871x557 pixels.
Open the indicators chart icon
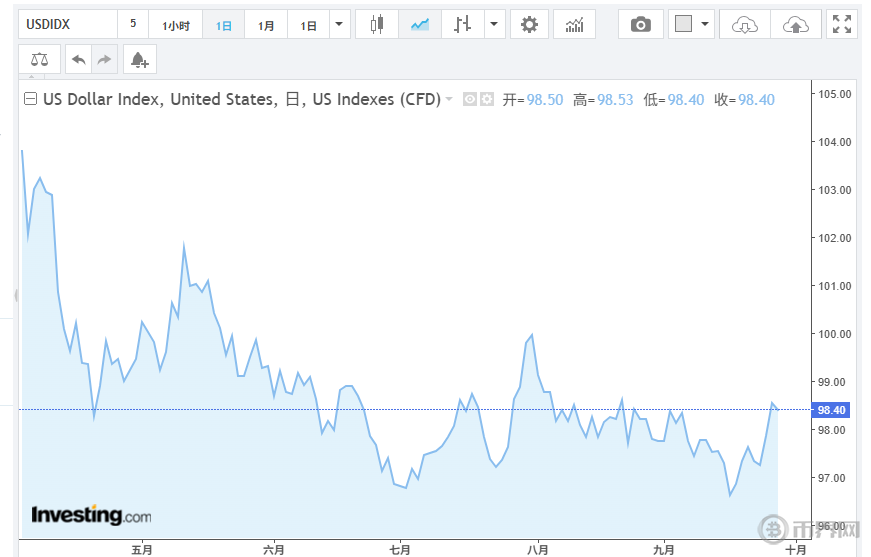[x=574, y=25]
